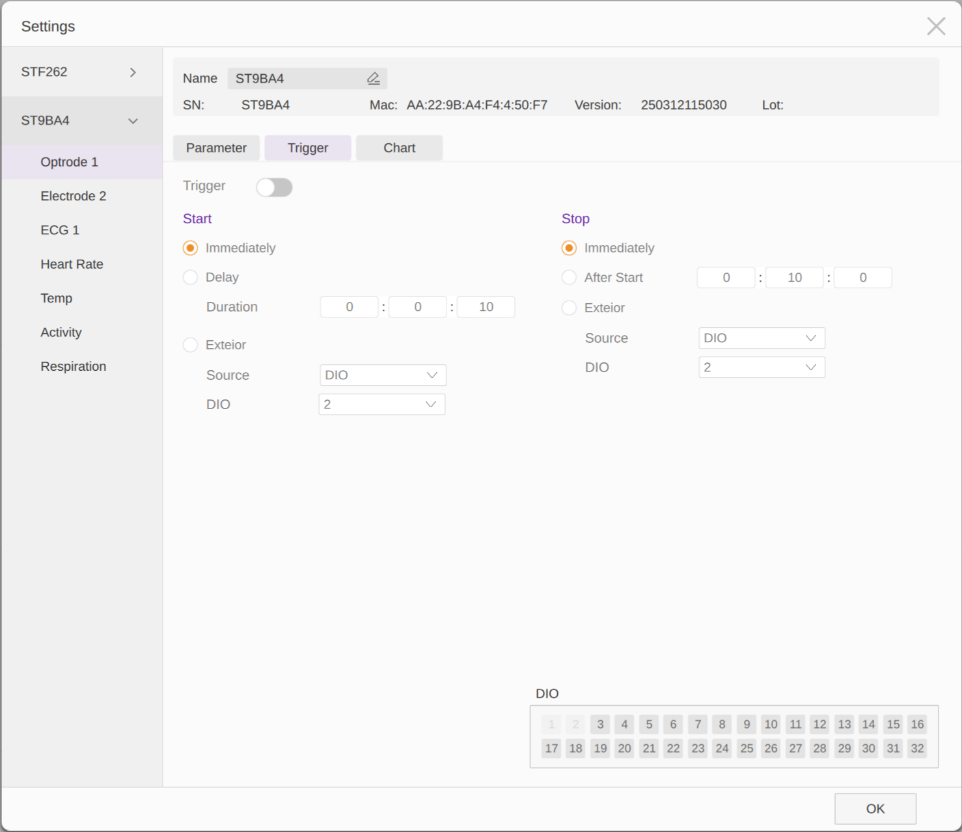The image size is (962, 832).
Task: Select the ST9BA4 device row
Action: pyautogui.click(x=82, y=121)
